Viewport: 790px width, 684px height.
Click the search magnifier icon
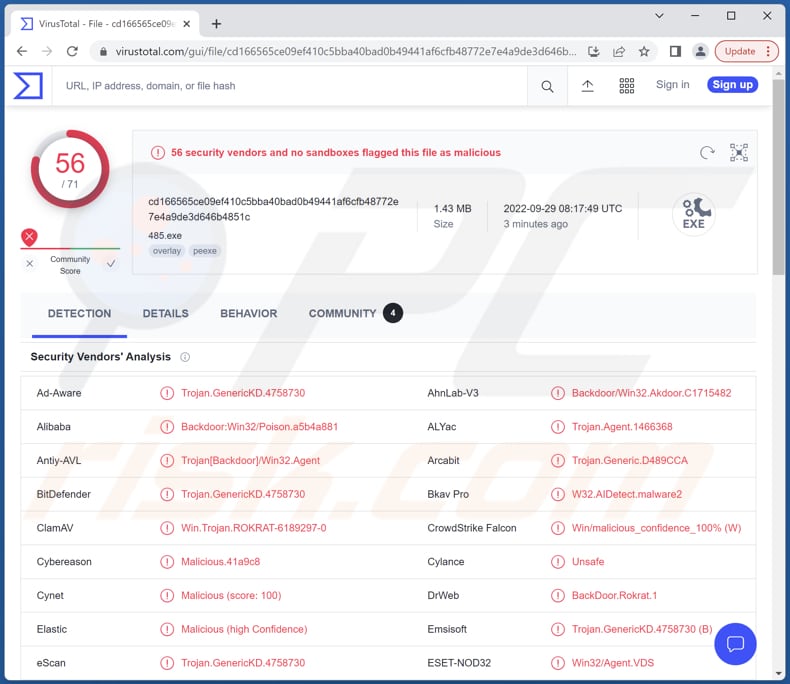click(547, 87)
